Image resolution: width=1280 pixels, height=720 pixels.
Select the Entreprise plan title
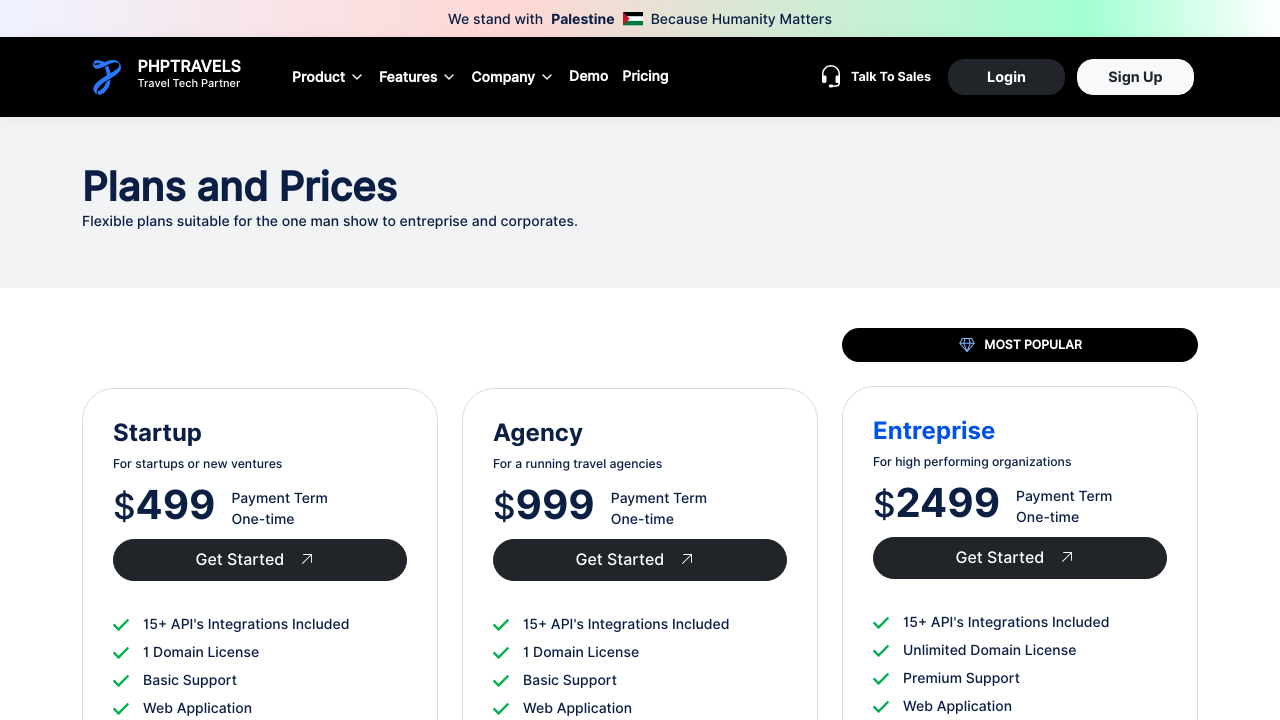point(933,431)
